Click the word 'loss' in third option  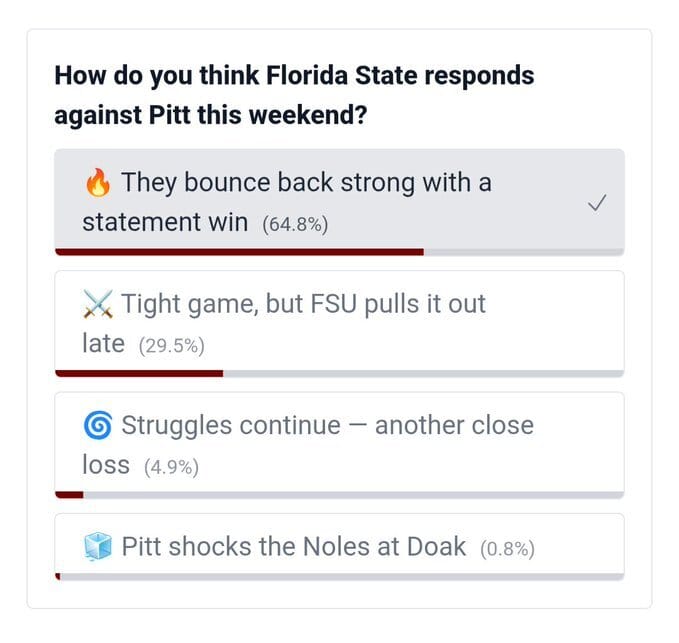(x=106, y=465)
